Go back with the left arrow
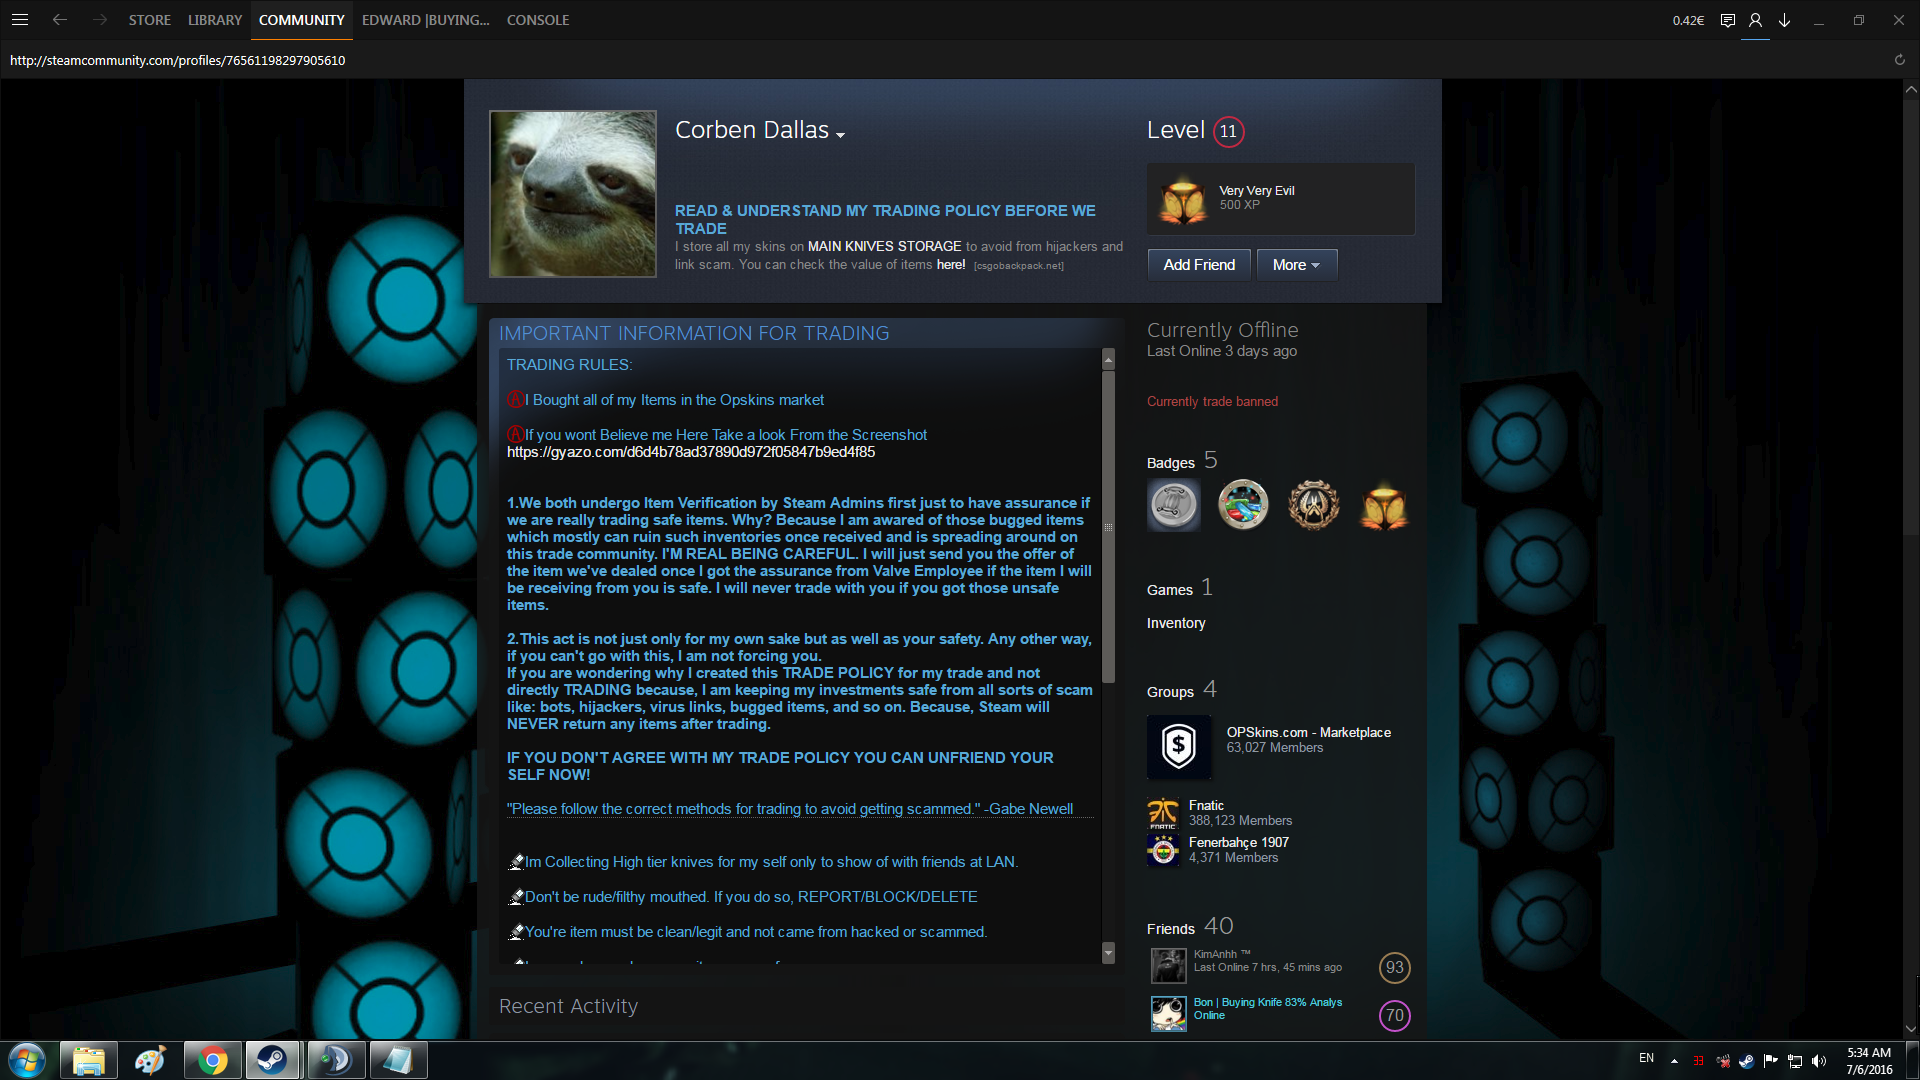This screenshot has height=1080, width=1920. (60, 20)
